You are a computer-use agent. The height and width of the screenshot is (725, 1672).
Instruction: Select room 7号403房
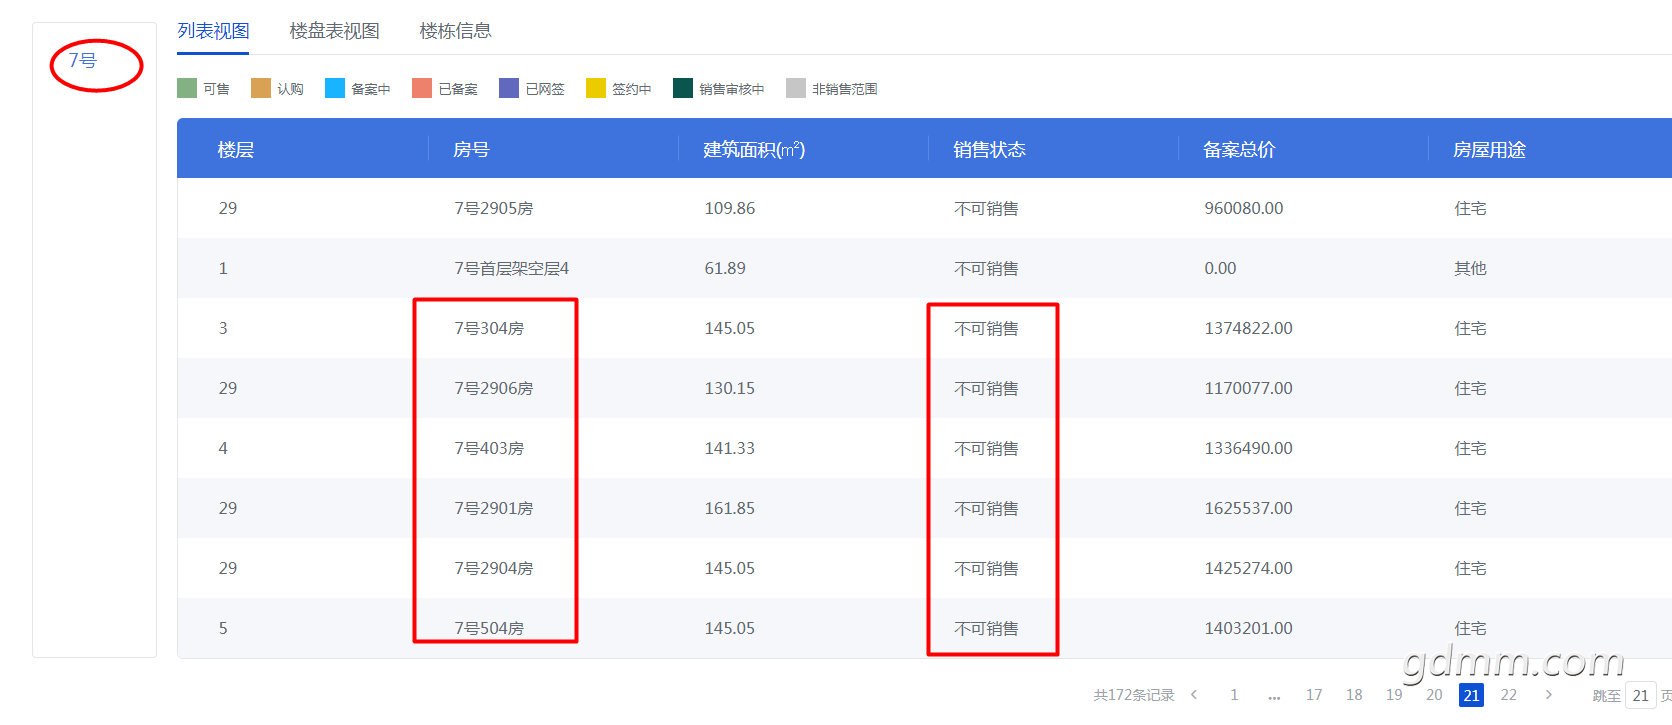489,448
